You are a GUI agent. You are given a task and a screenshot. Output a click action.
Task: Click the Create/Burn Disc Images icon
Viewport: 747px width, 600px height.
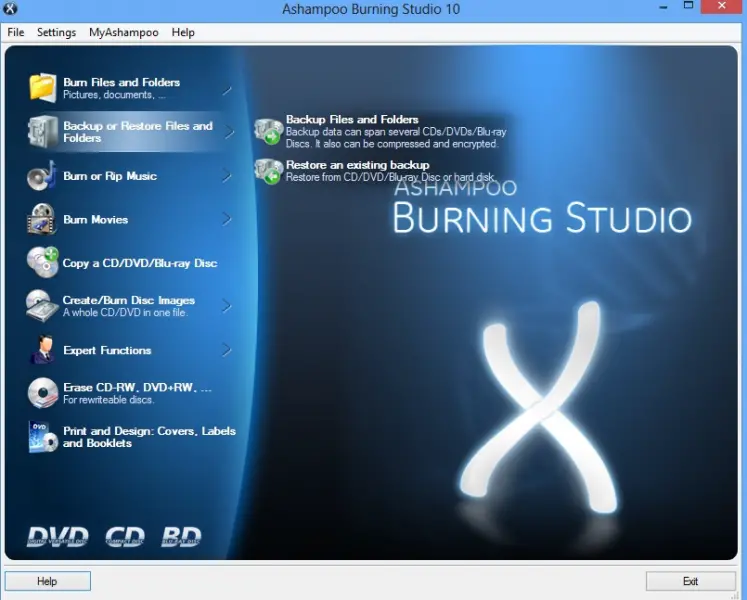point(42,306)
